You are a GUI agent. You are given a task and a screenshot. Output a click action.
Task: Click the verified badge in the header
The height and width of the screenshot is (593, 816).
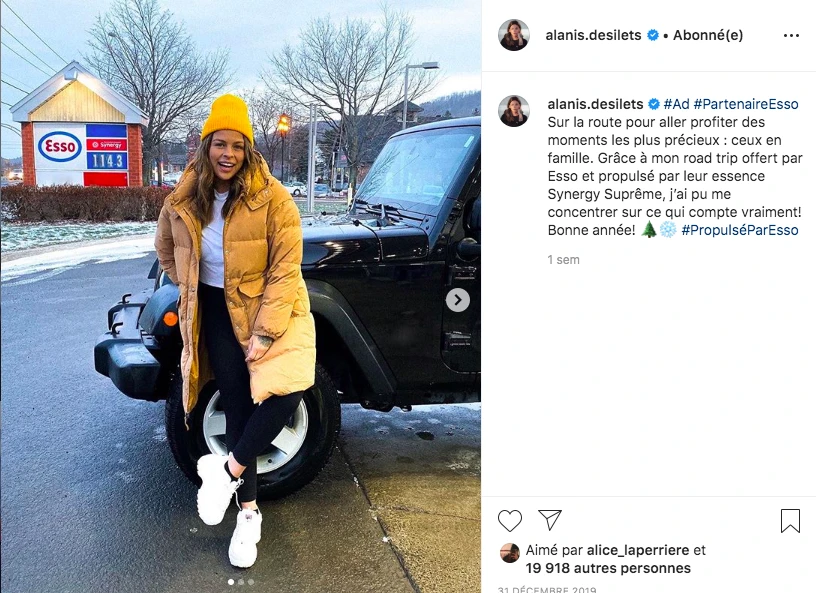pyautogui.click(x=653, y=35)
